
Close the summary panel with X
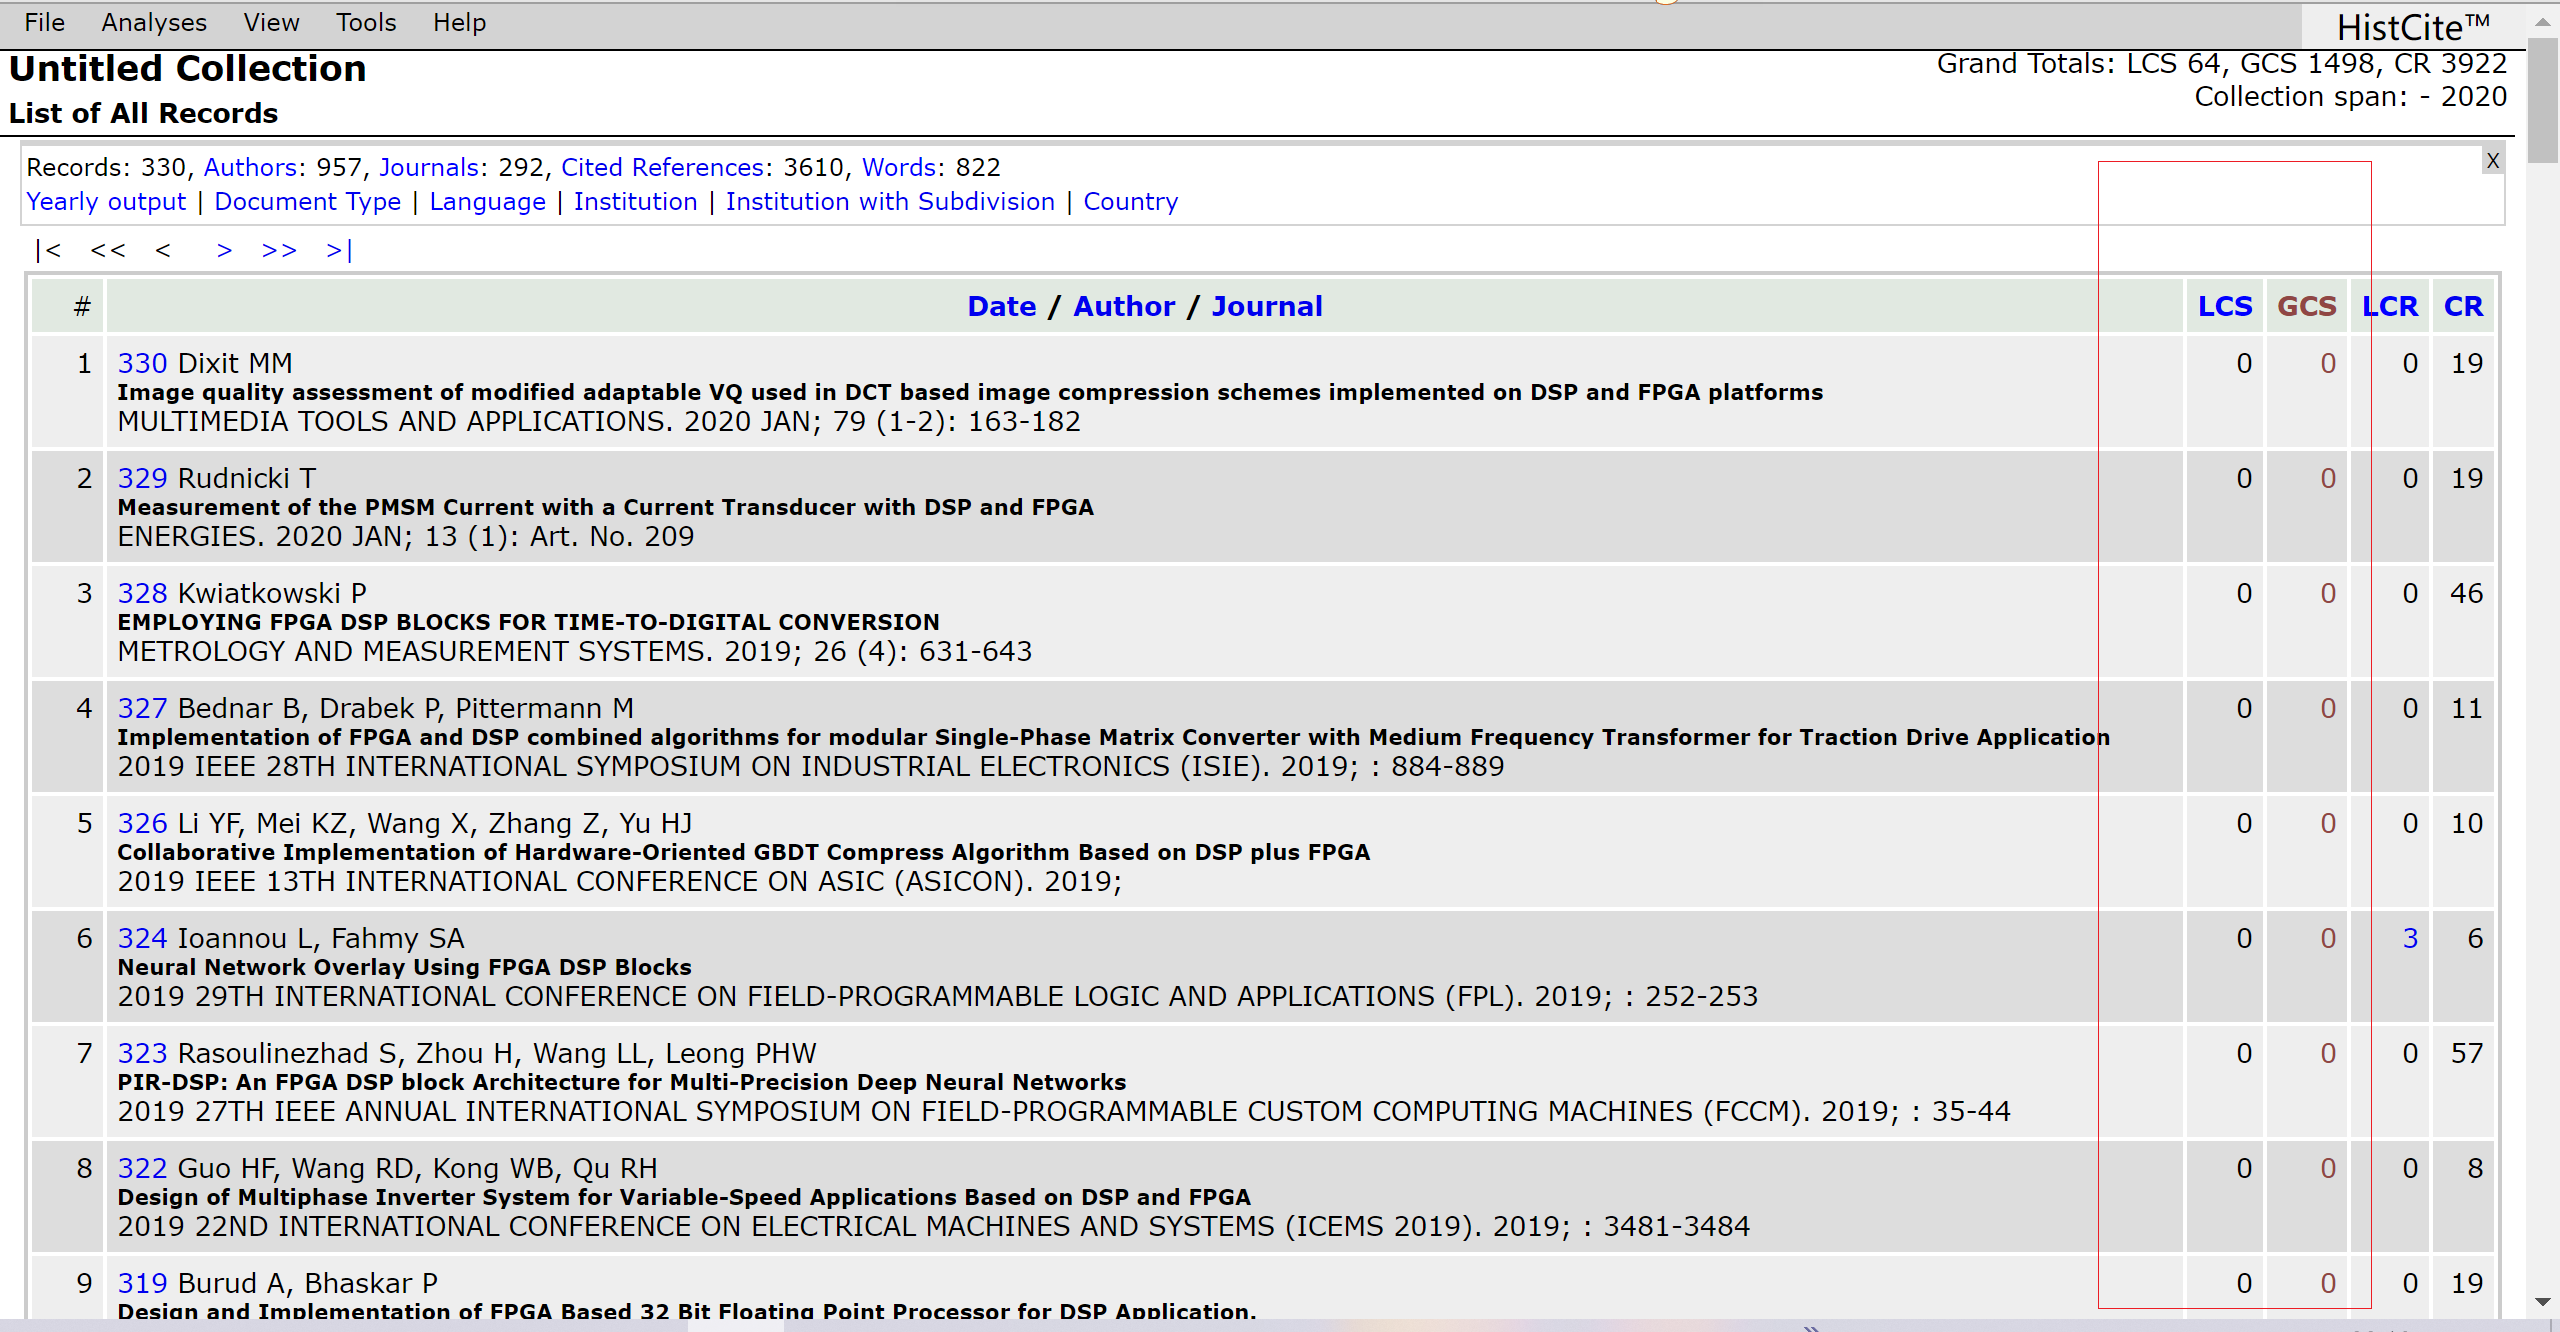[2492, 161]
